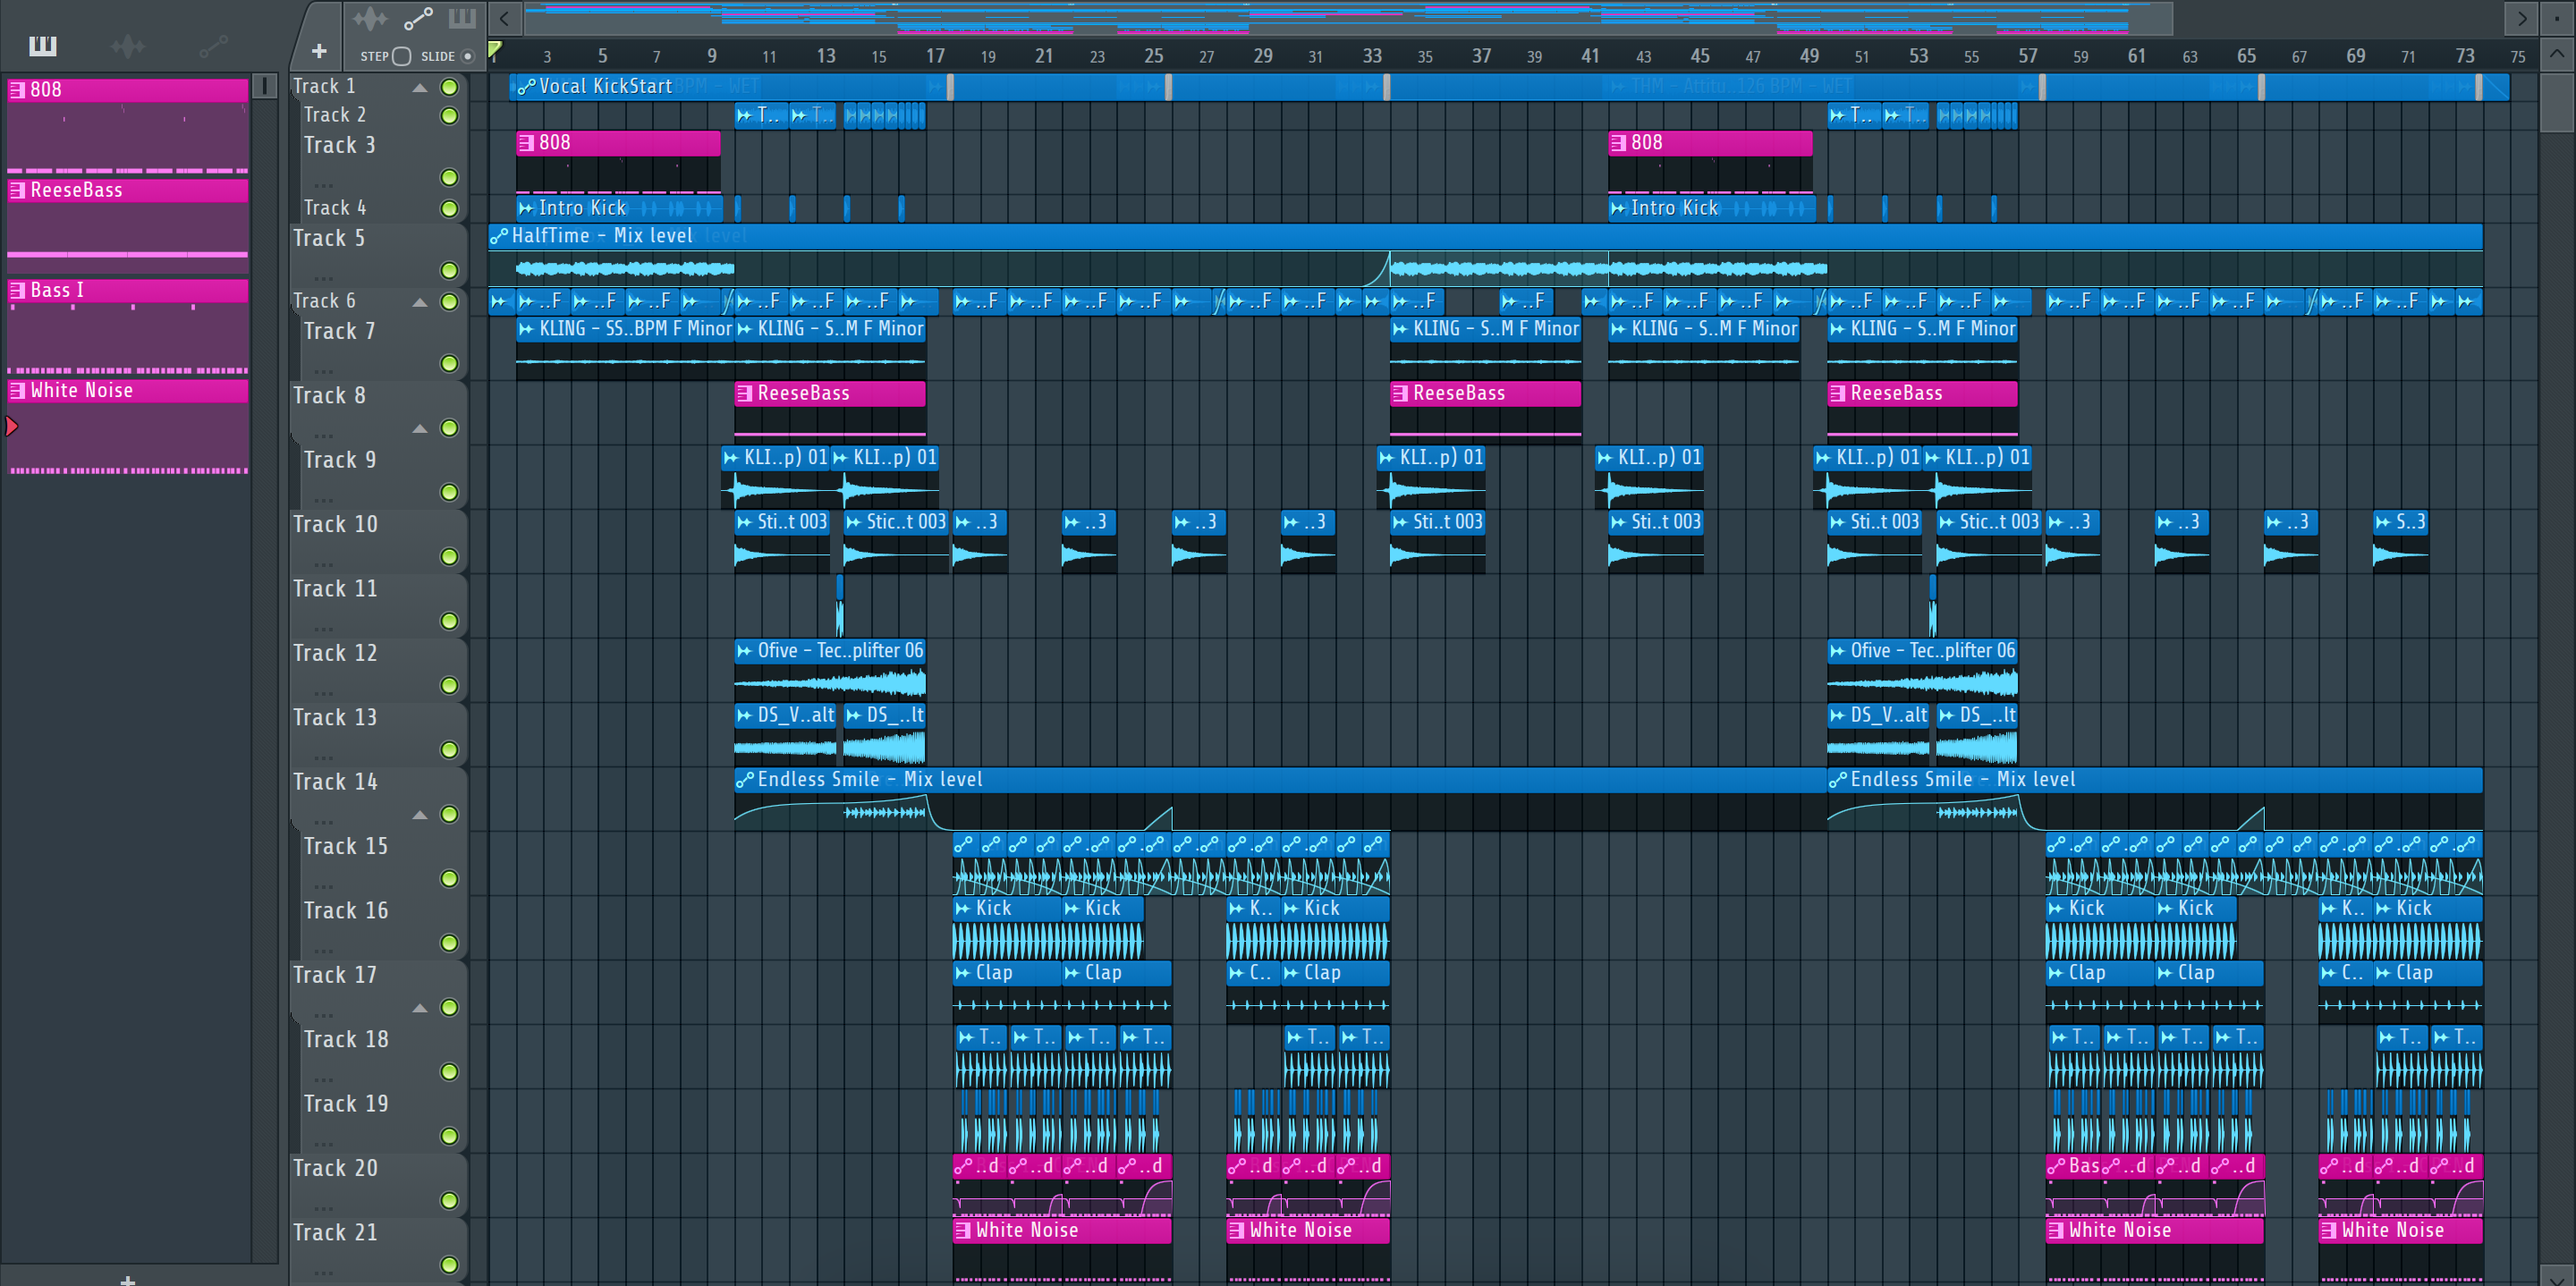
Task: Collapse the Track 14 group triangle
Action: 420,815
